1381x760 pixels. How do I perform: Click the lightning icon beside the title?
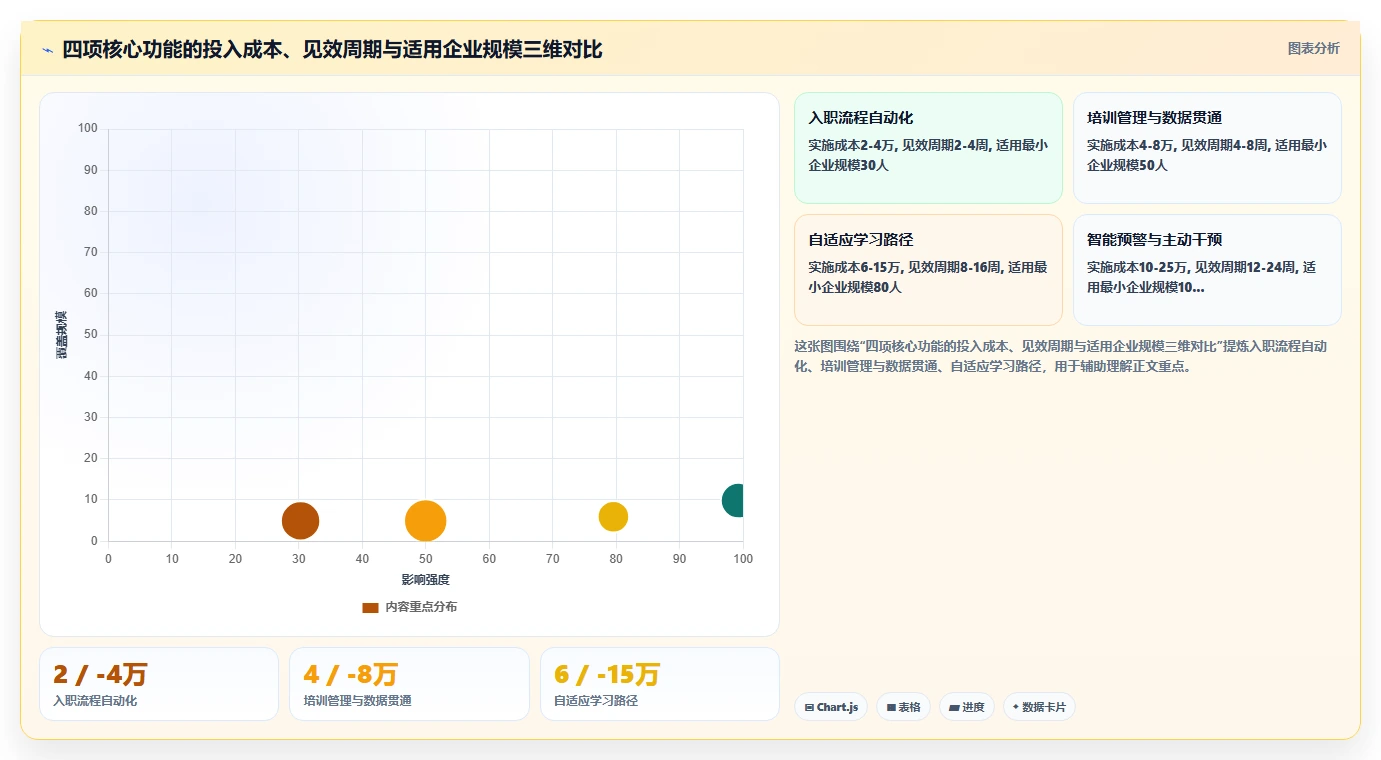click(47, 50)
